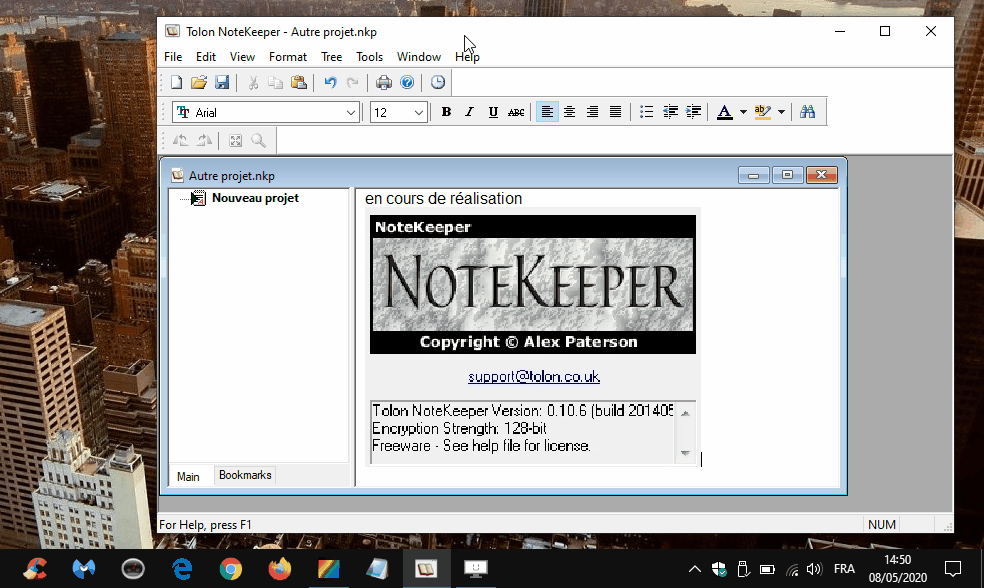The image size is (984, 588).
Task: Decrease paragraph indent
Action: (670, 112)
